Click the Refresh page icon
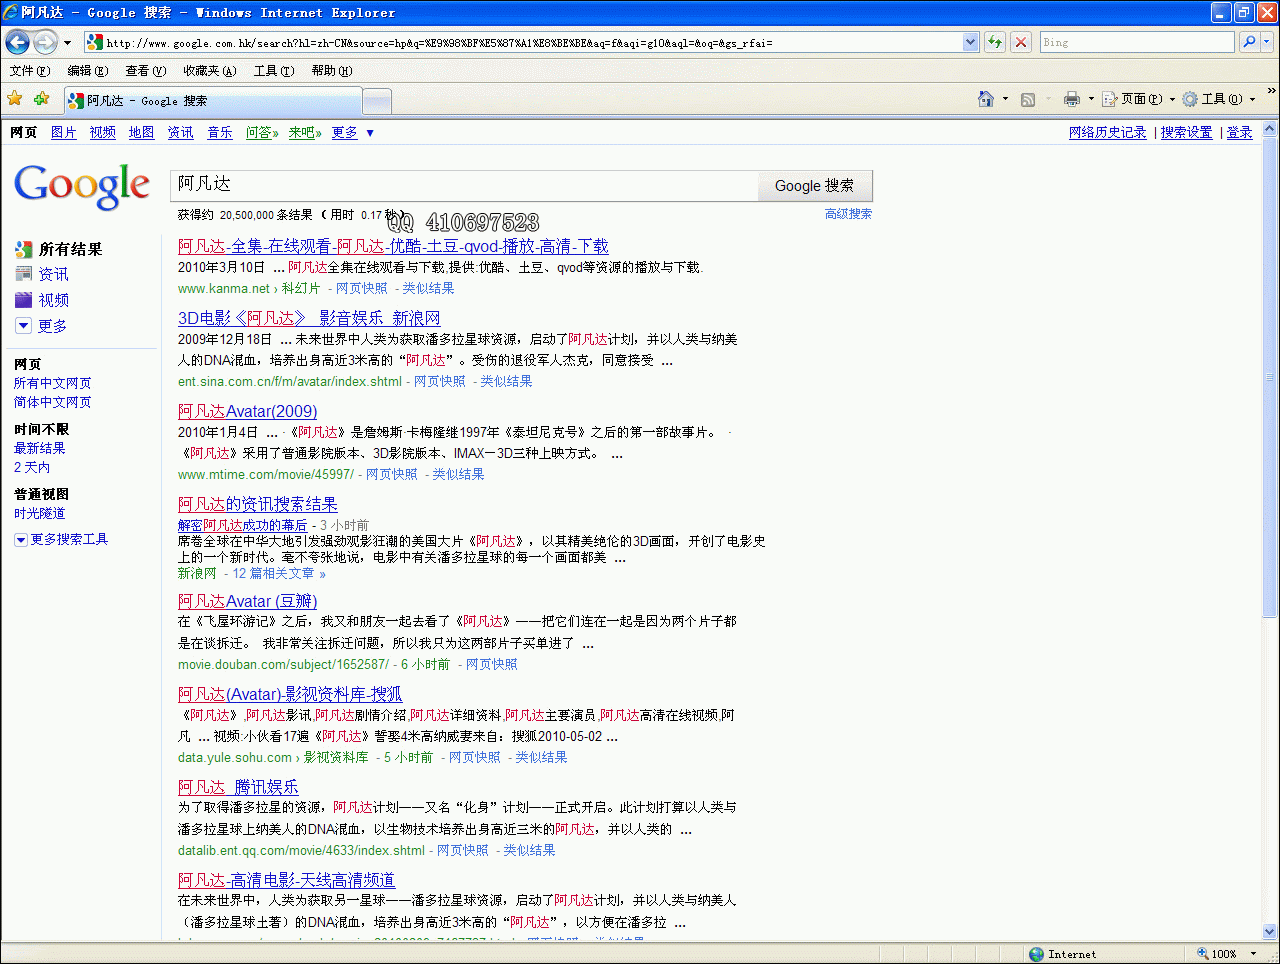This screenshot has width=1280, height=964. point(995,42)
